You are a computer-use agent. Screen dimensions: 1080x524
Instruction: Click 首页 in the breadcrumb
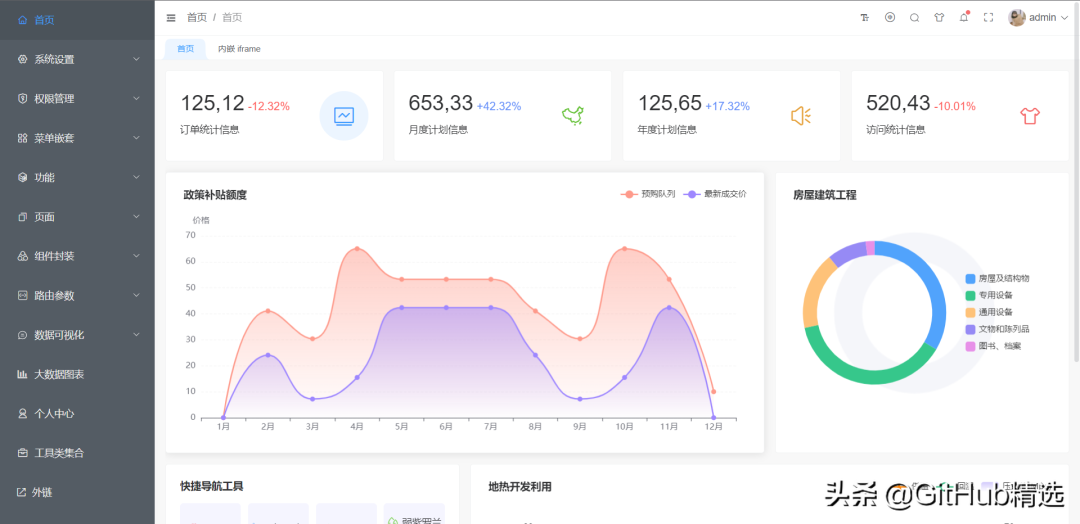click(197, 17)
